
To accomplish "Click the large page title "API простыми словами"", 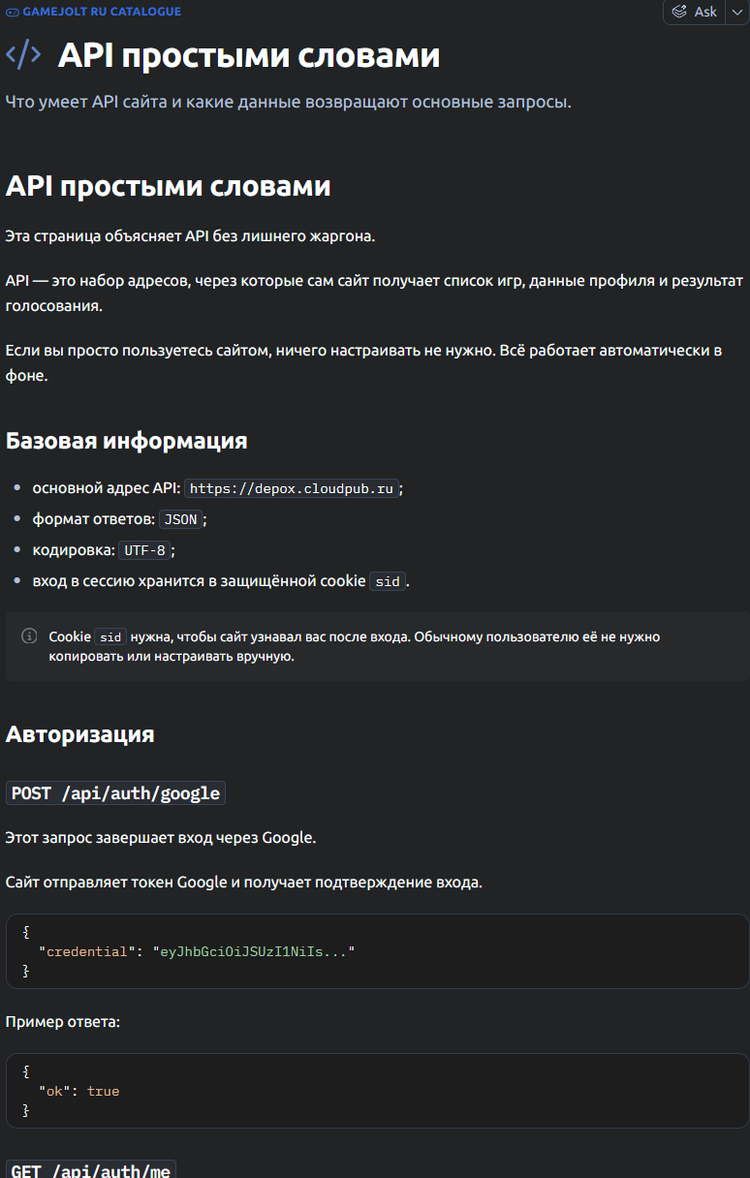I will [x=248, y=55].
